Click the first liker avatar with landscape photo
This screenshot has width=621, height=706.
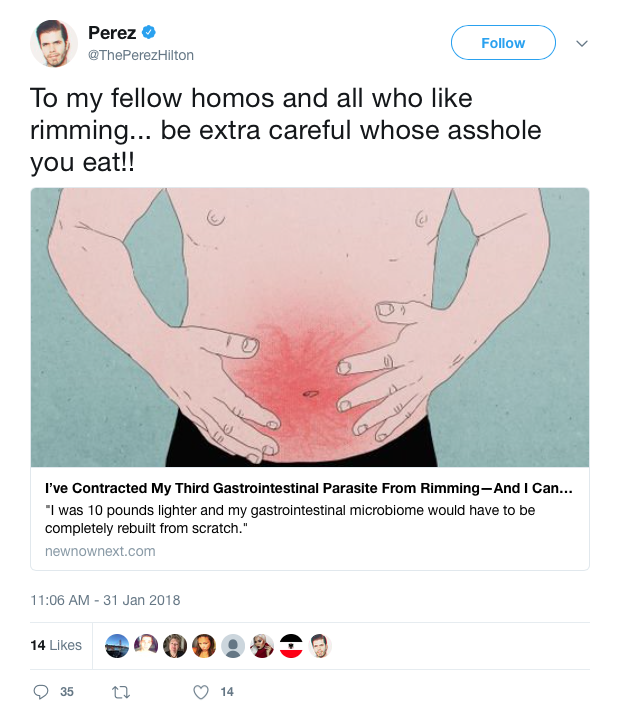[117, 646]
